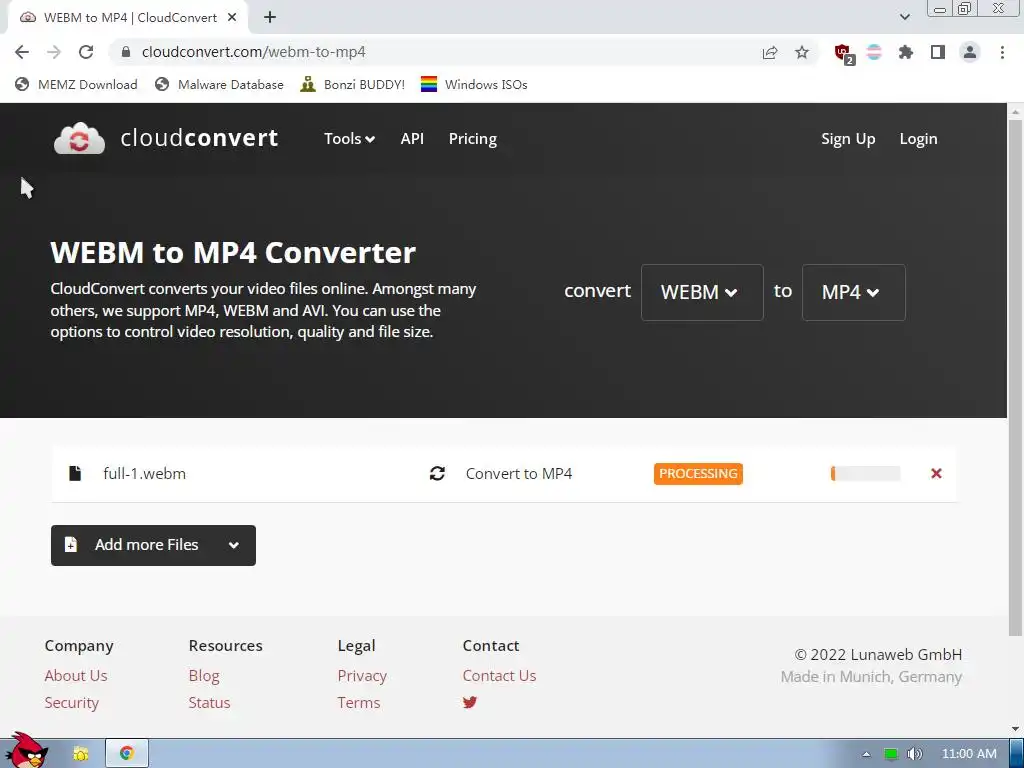The width and height of the screenshot is (1024, 768).
Task: Open the file explorer taskbar icon
Action: point(81,754)
